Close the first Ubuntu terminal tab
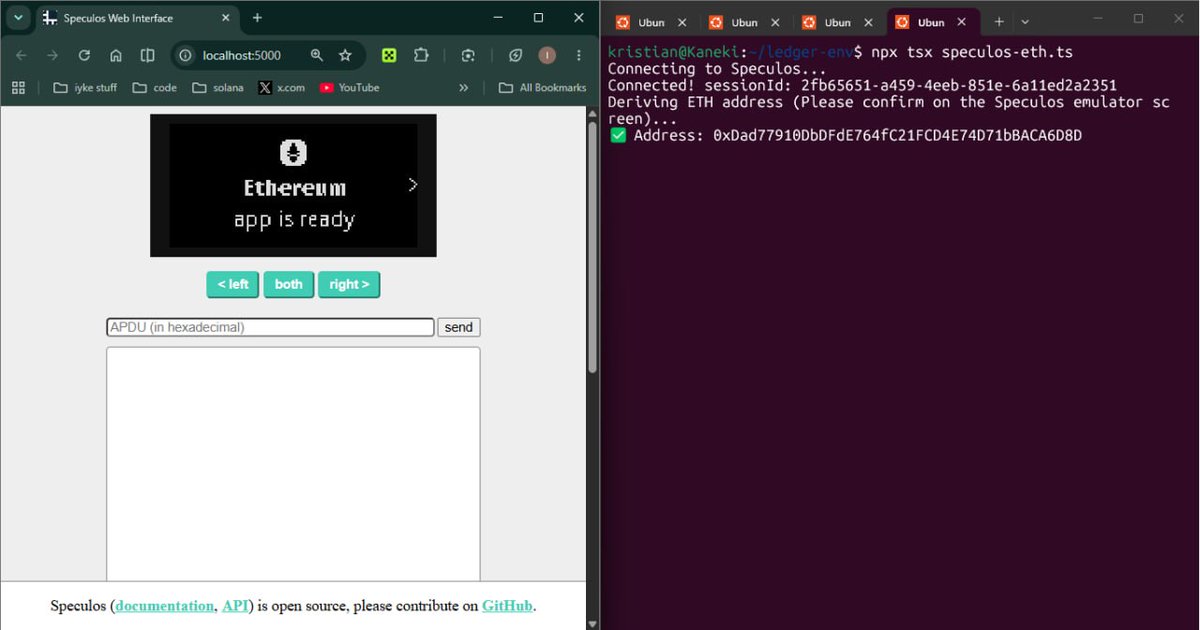The height and width of the screenshot is (630, 1200). [x=682, y=22]
